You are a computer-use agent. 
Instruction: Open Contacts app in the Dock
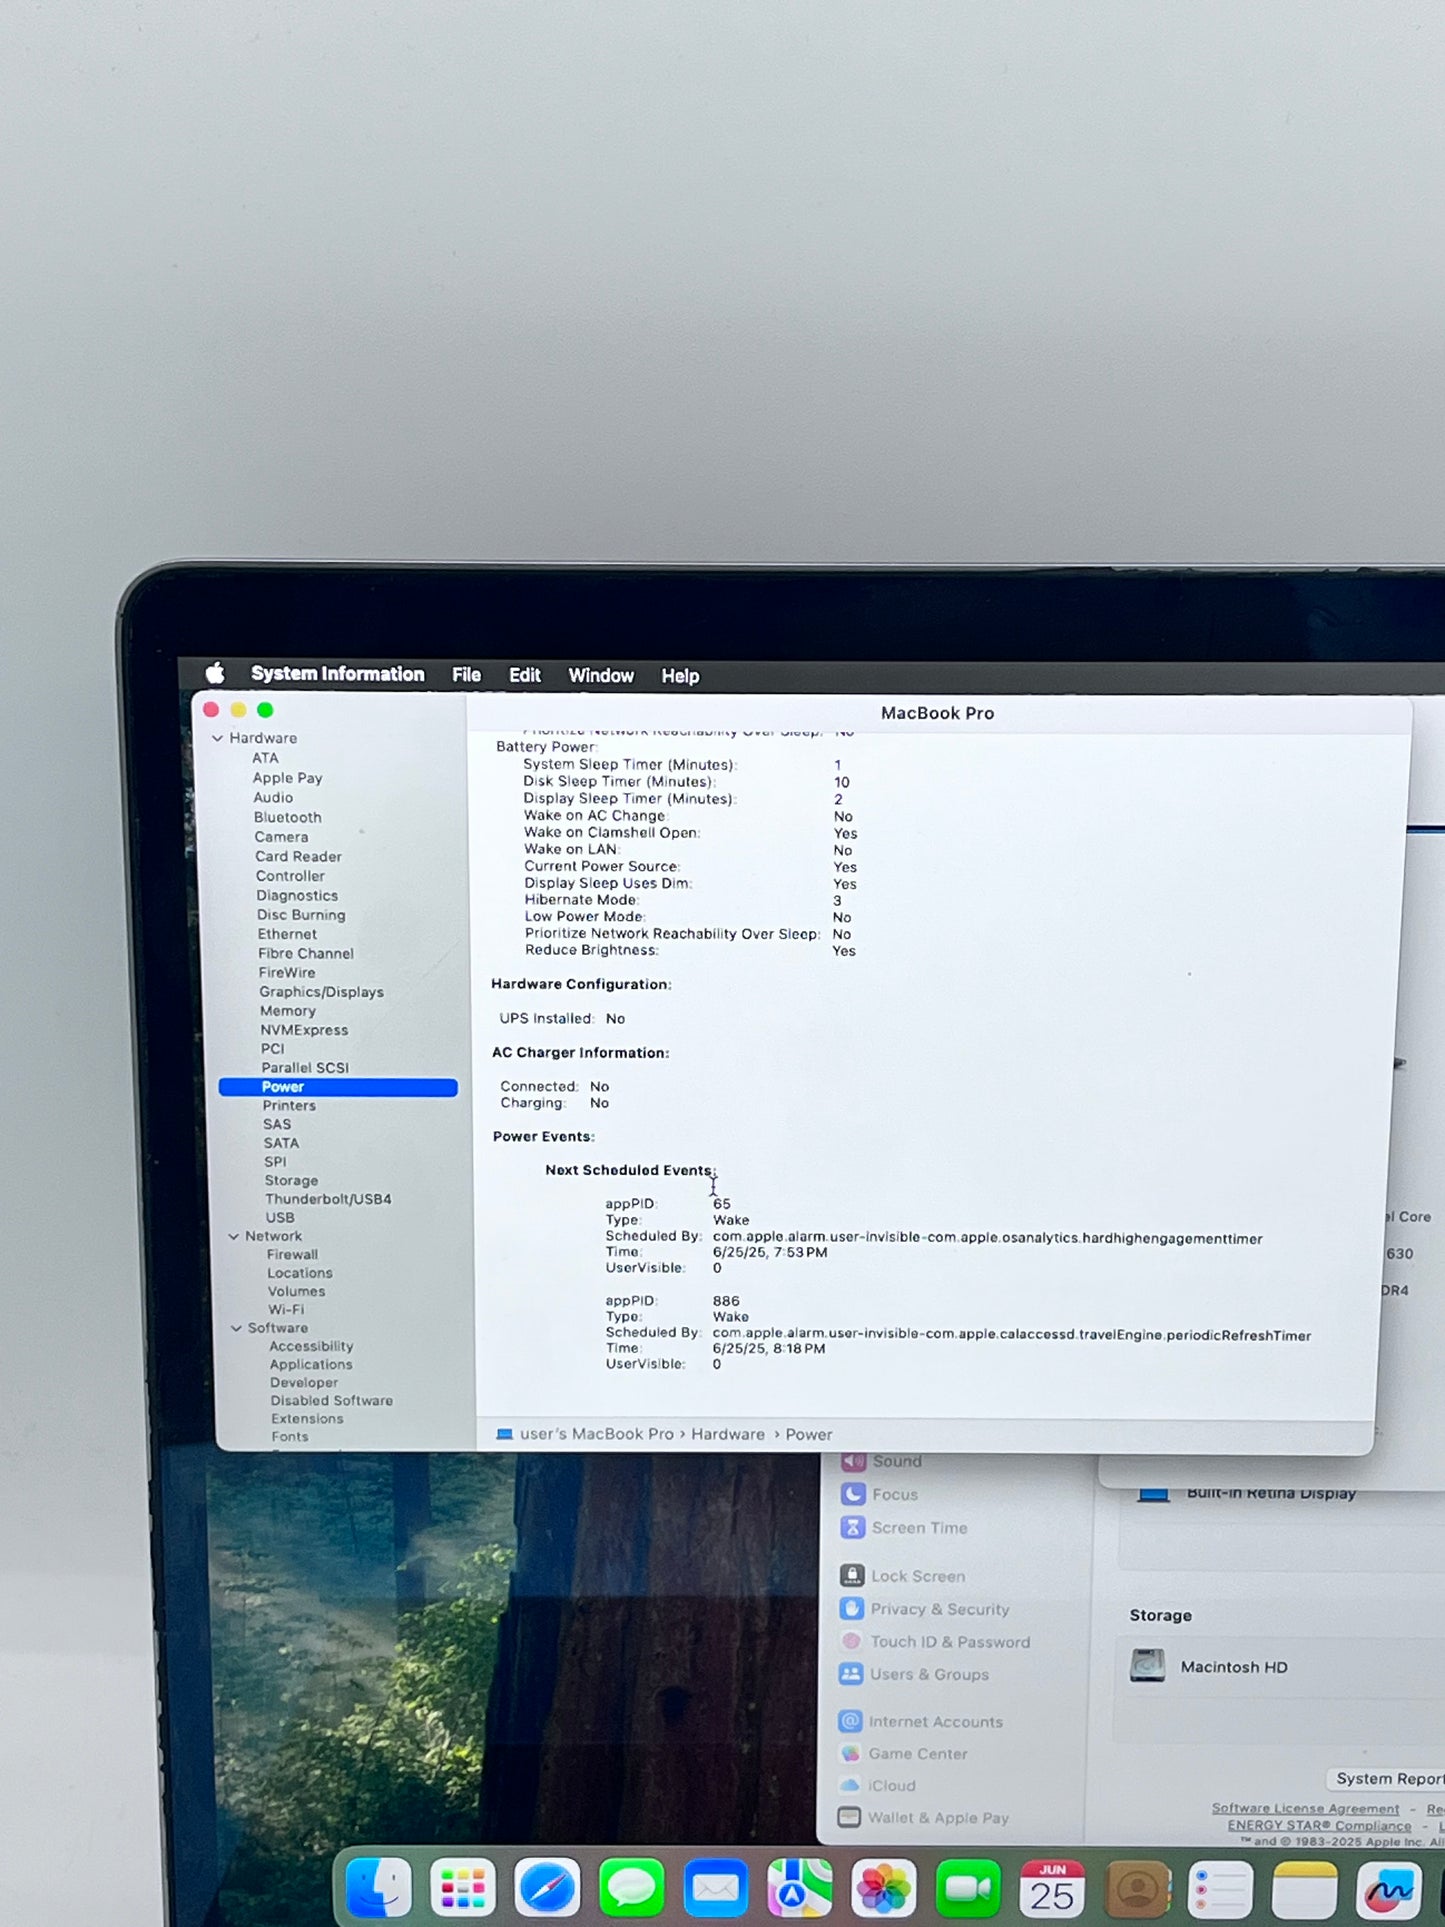1137,1889
